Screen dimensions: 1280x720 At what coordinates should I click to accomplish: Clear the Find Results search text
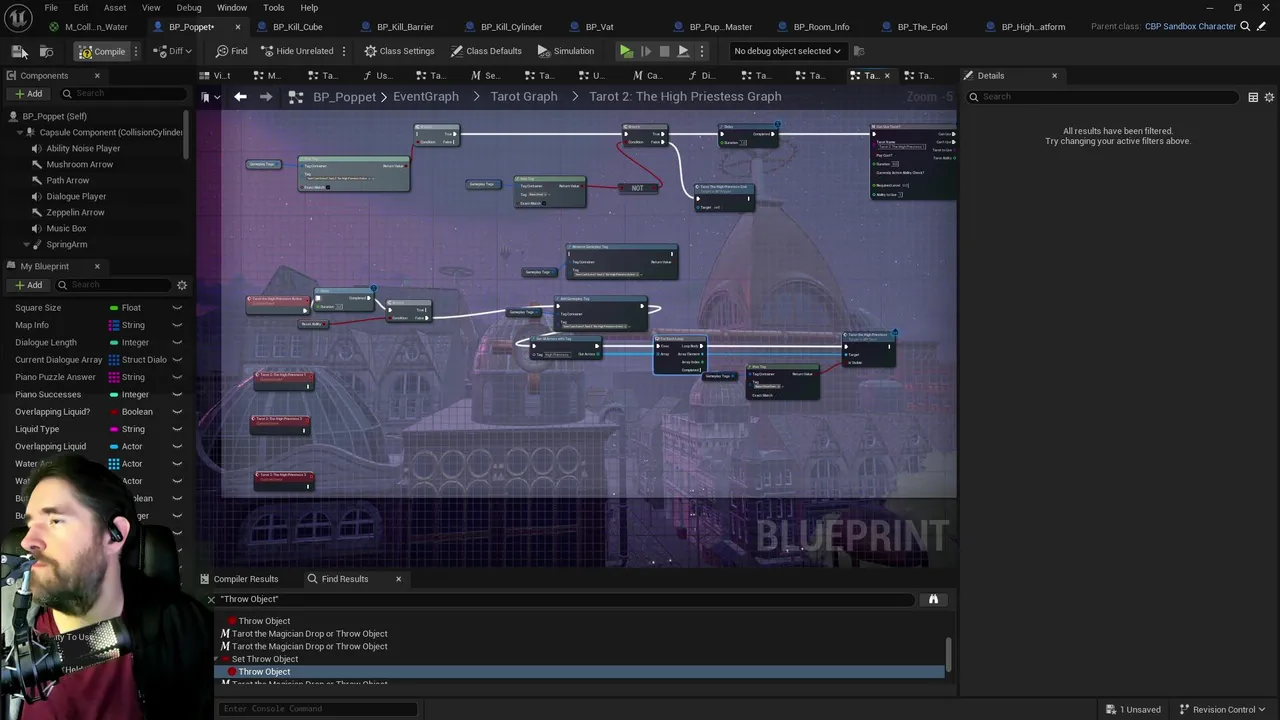click(x=211, y=599)
